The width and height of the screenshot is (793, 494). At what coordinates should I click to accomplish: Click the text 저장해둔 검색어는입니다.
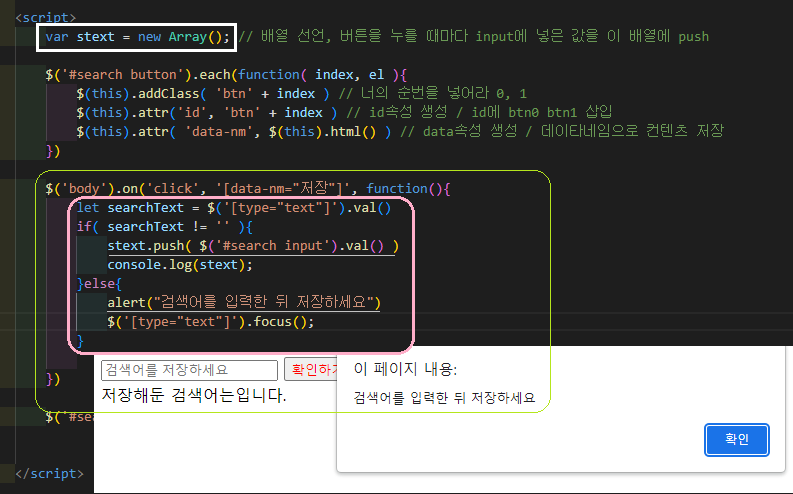click(194, 395)
